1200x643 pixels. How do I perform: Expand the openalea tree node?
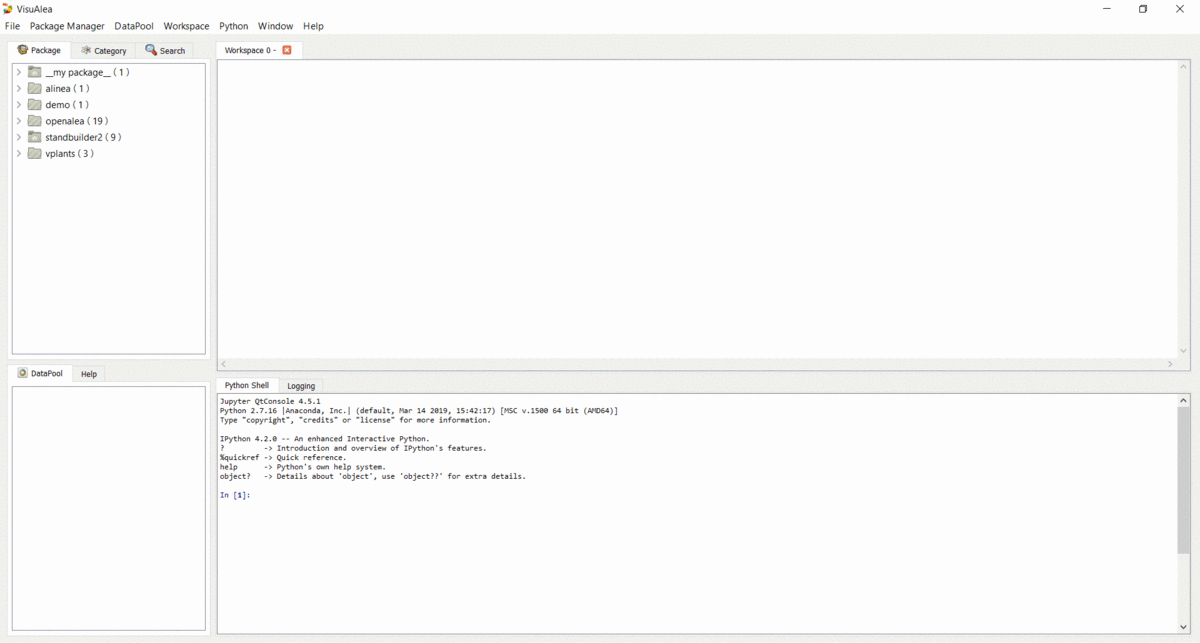pos(19,121)
